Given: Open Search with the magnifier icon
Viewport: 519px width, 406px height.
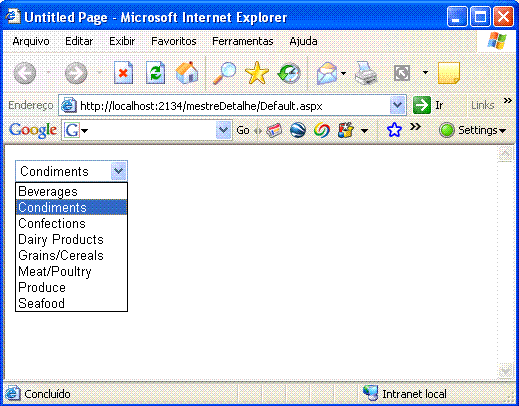Looking at the screenshot, I should coord(224,73).
